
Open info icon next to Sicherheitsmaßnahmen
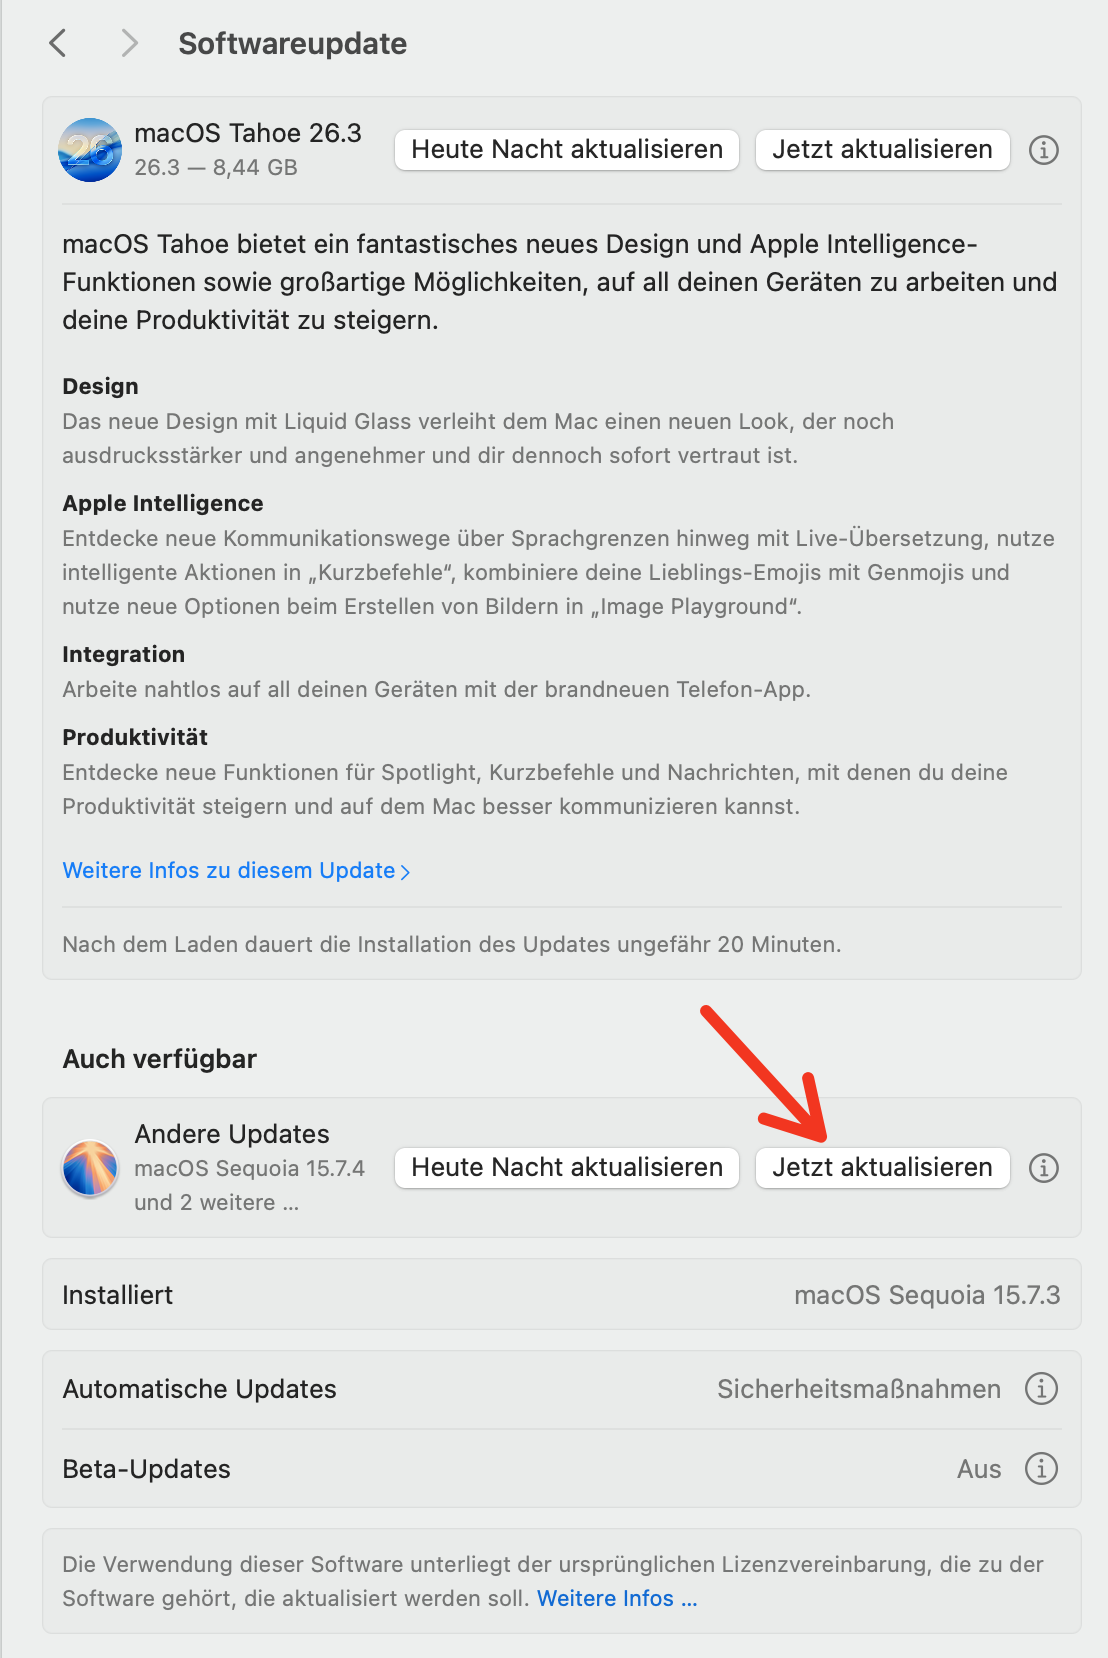click(x=1041, y=1389)
